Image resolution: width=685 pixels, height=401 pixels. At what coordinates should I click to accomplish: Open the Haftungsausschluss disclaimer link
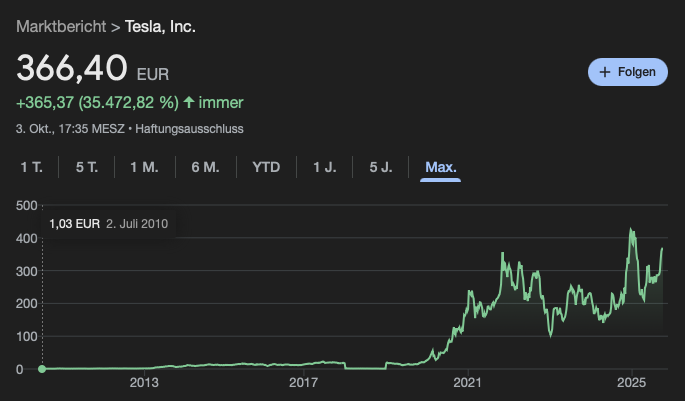[190, 128]
